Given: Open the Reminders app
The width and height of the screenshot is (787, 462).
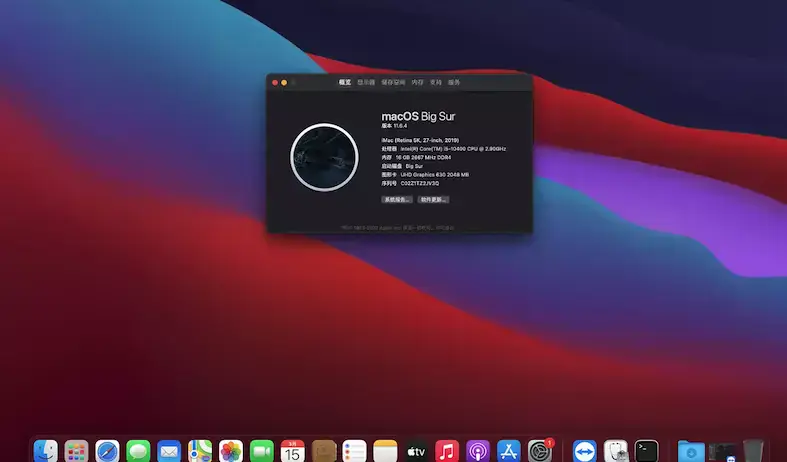Looking at the screenshot, I should click(x=354, y=451).
